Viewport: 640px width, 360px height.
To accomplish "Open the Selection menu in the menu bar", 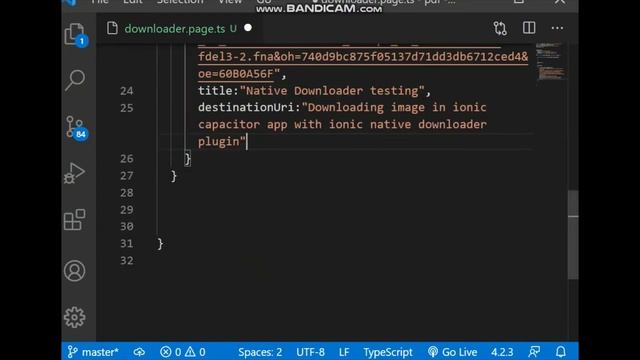I will (180, 2).
